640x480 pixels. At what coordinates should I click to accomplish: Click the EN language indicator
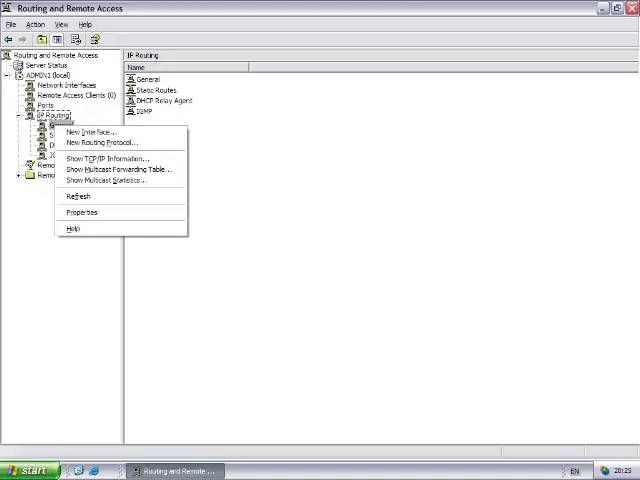(x=575, y=471)
